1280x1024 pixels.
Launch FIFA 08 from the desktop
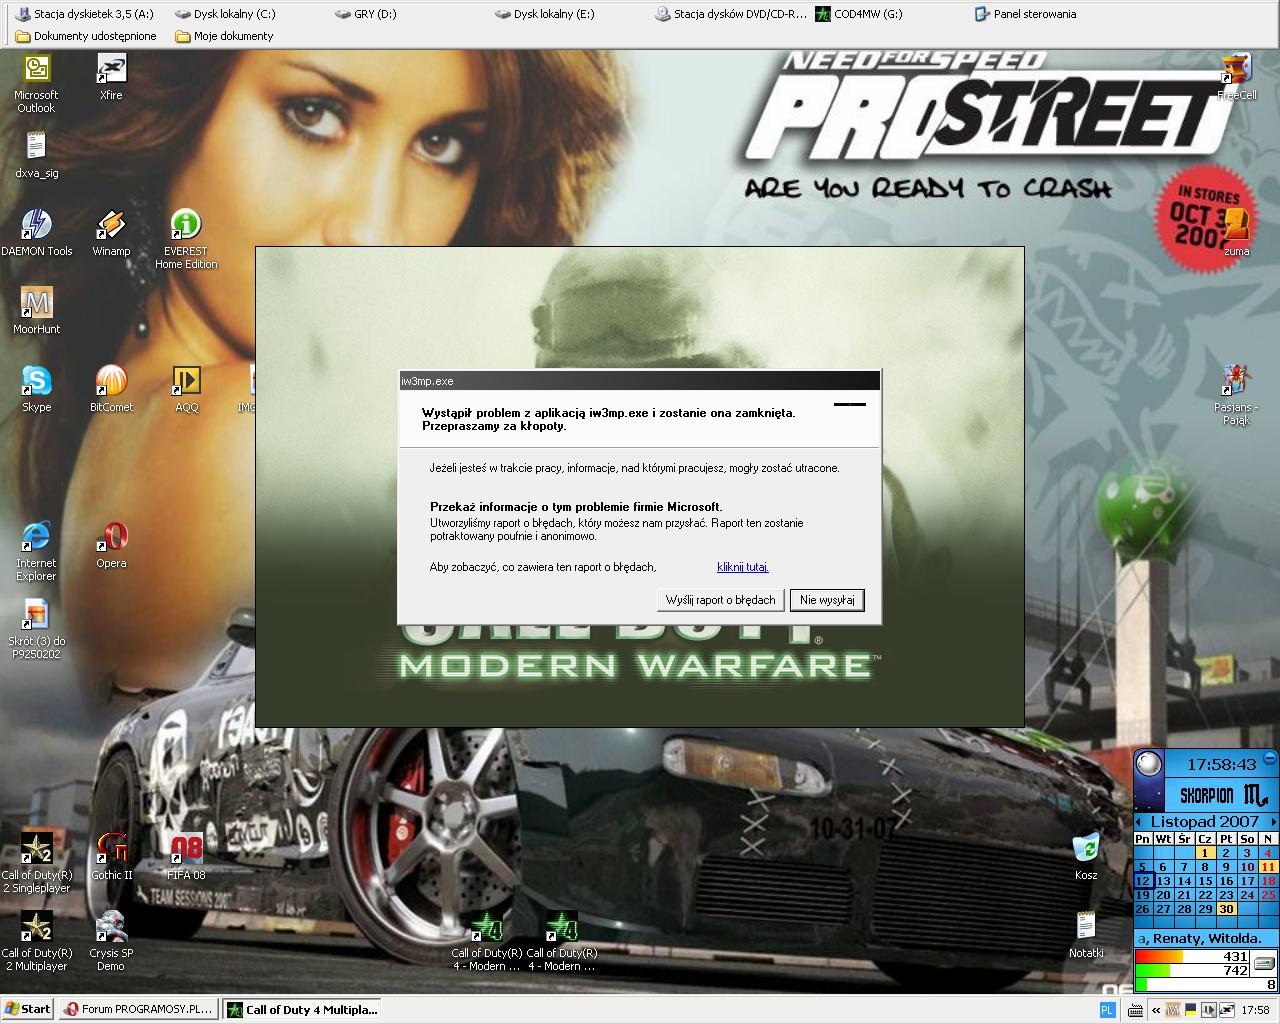point(186,857)
